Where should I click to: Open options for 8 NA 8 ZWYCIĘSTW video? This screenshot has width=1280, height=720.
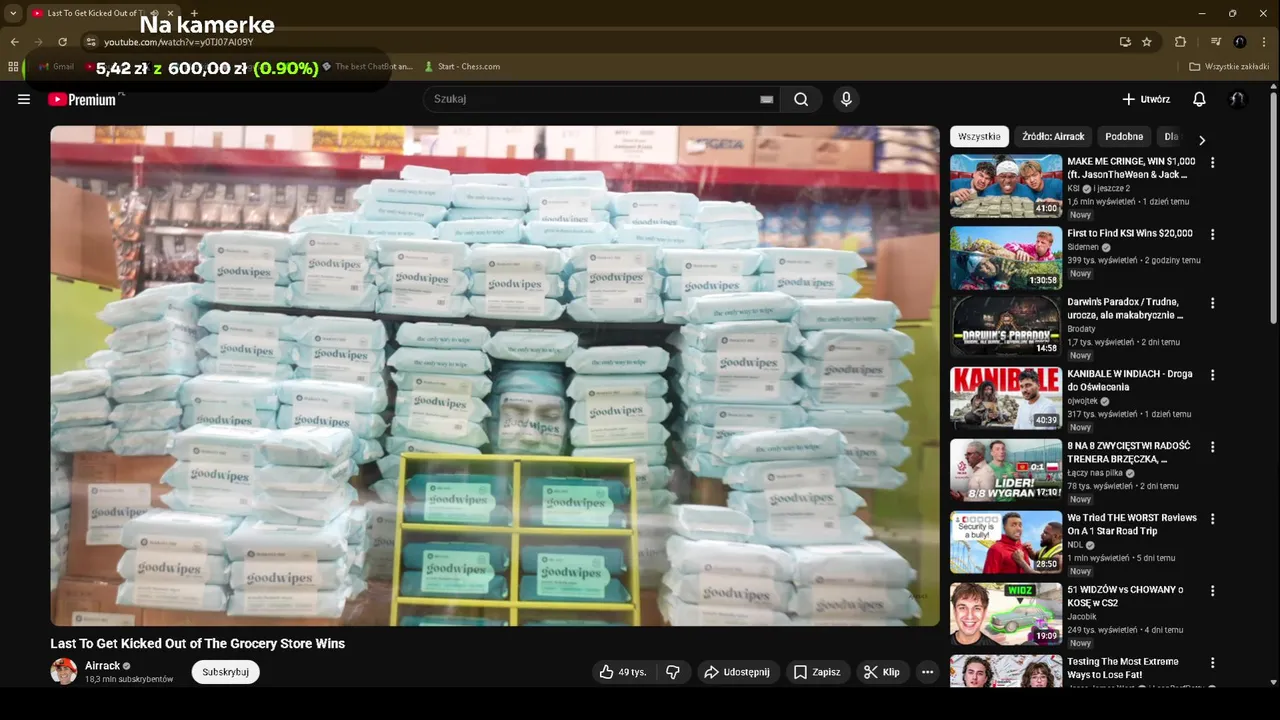pos(1213,447)
